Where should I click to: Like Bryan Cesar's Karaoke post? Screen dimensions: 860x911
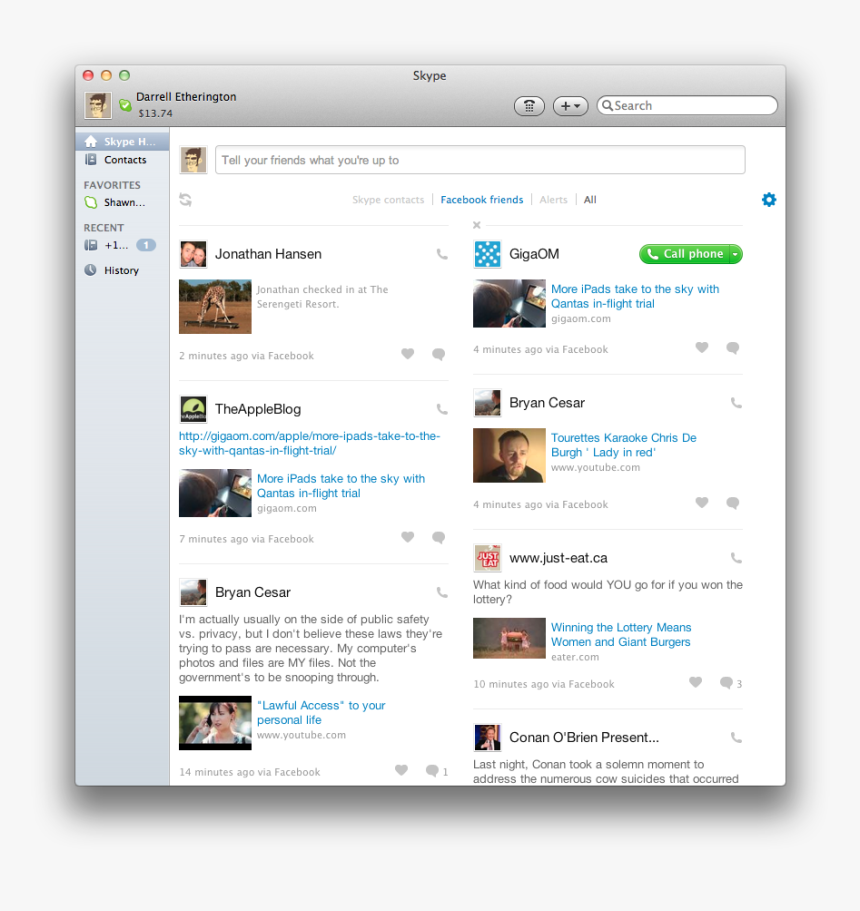click(702, 502)
